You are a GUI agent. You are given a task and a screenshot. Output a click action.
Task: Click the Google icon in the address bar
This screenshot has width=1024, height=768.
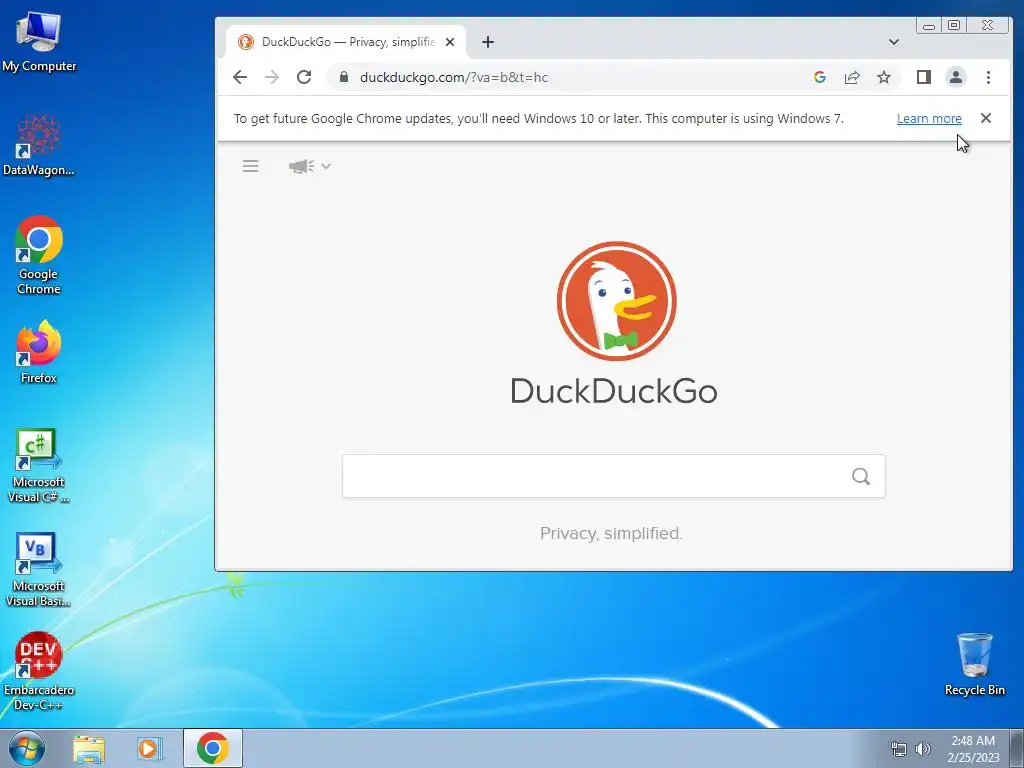pos(820,77)
